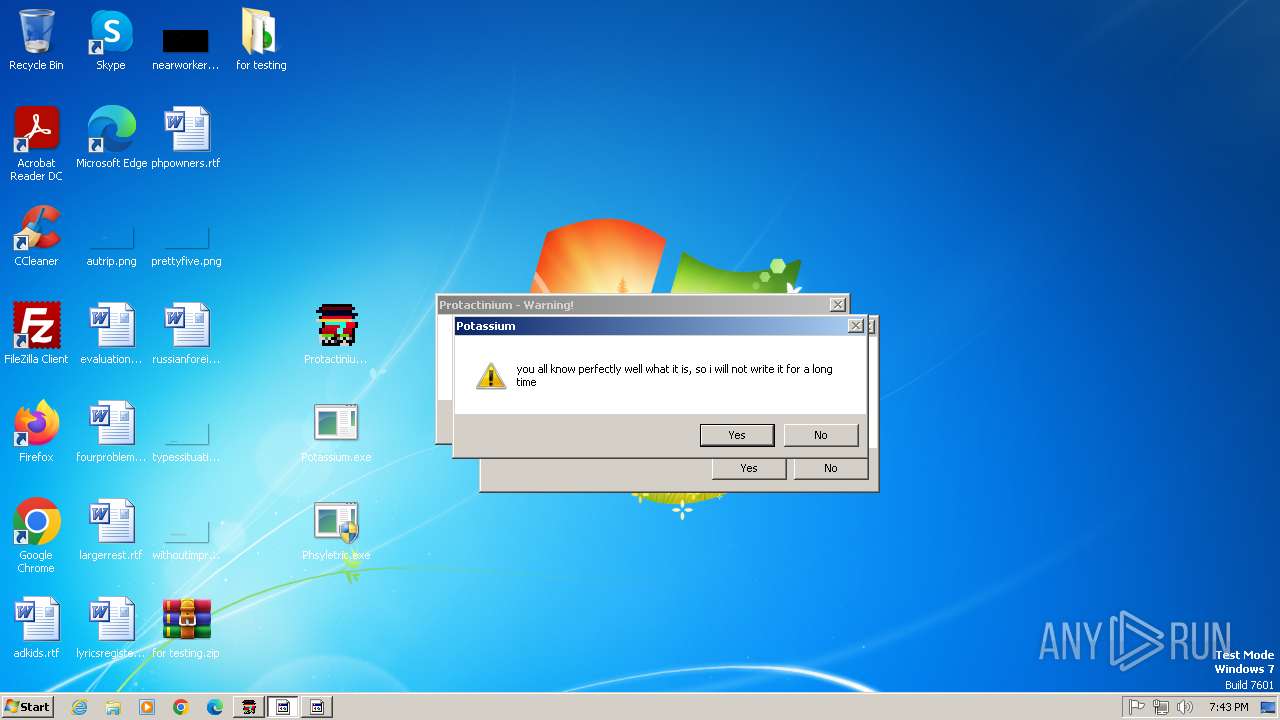Image resolution: width=1280 pixels, height=720 pixels.
Task: Click Yes in the Potassium dialog
Action: point(737,435)
